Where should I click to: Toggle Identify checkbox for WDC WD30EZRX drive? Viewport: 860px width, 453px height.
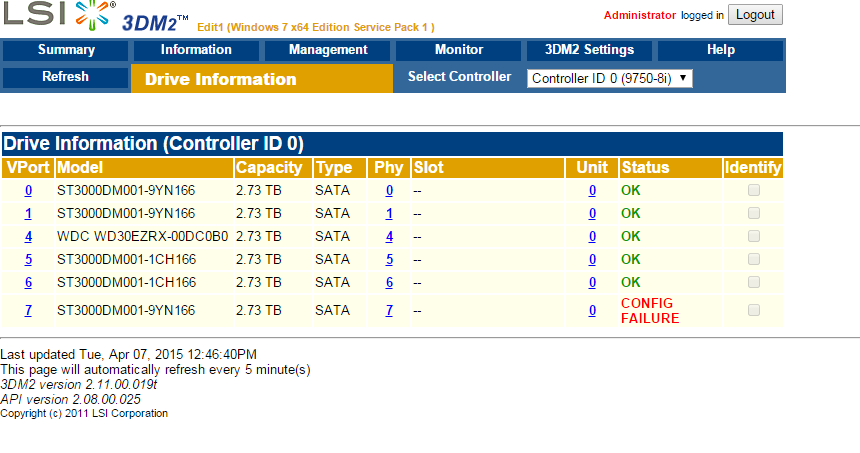(753, 236)
